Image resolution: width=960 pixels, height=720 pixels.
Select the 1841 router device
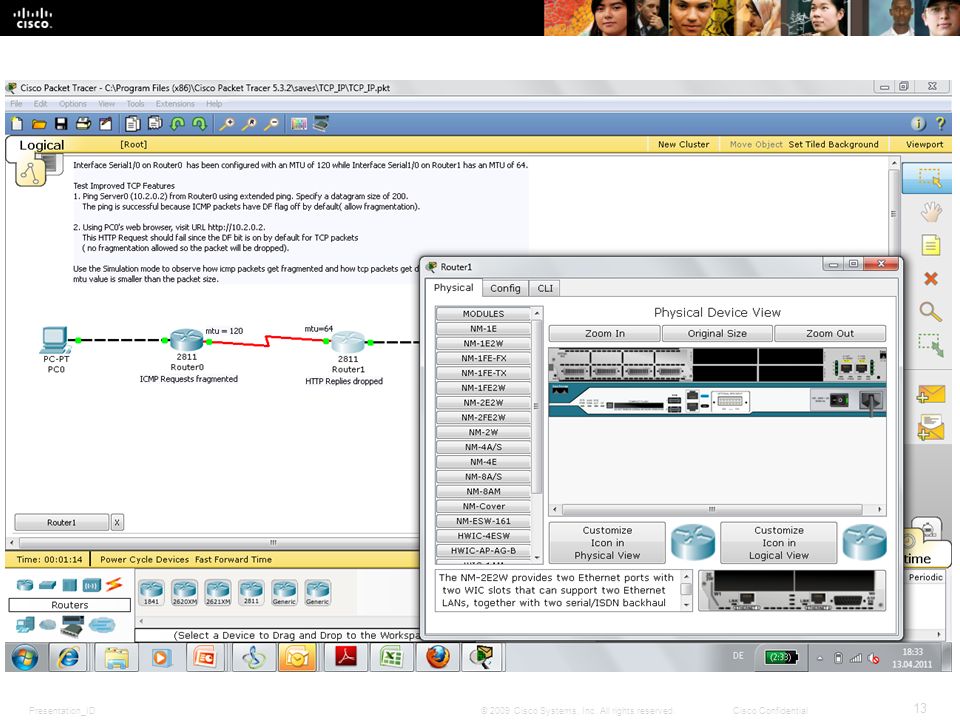pyautogui.click(x=151, y=592)
